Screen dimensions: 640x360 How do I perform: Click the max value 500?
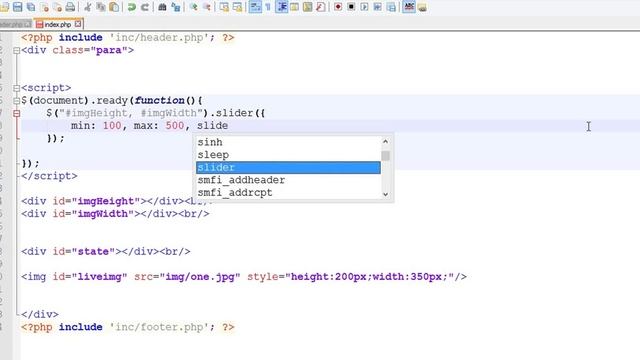point(175,126)
